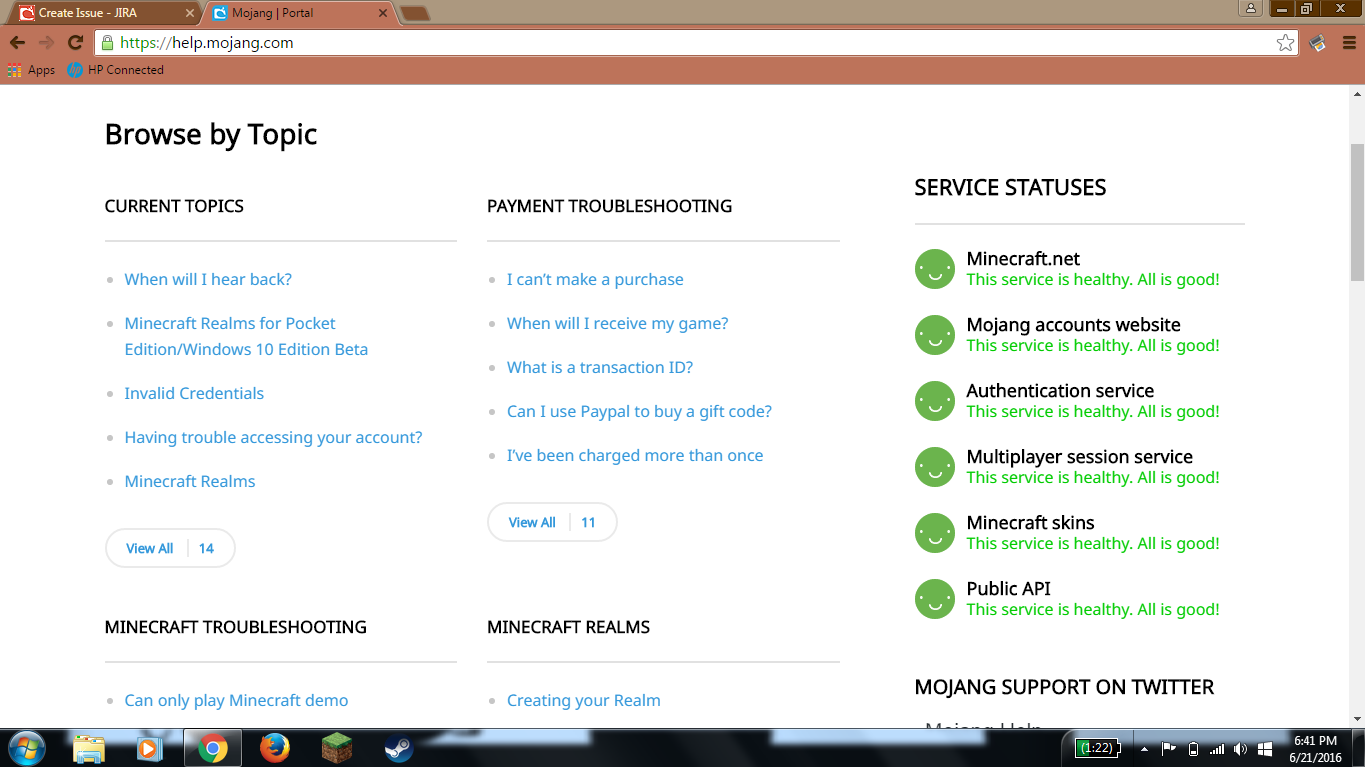Image resolution: width=1365 pixels, height=767 pixels.
Task: Click the Minecraft.net smiley status icon
Action: pyautogui.click(x=935, y=269)
